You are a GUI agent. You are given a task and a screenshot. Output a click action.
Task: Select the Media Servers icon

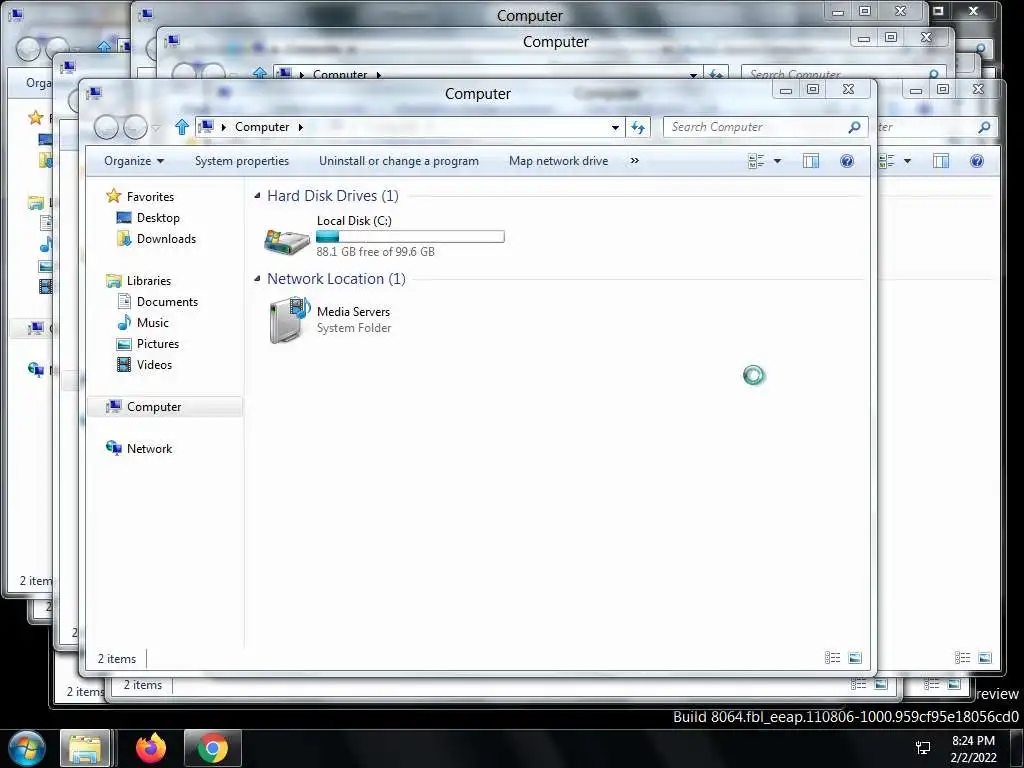(289, 319)
